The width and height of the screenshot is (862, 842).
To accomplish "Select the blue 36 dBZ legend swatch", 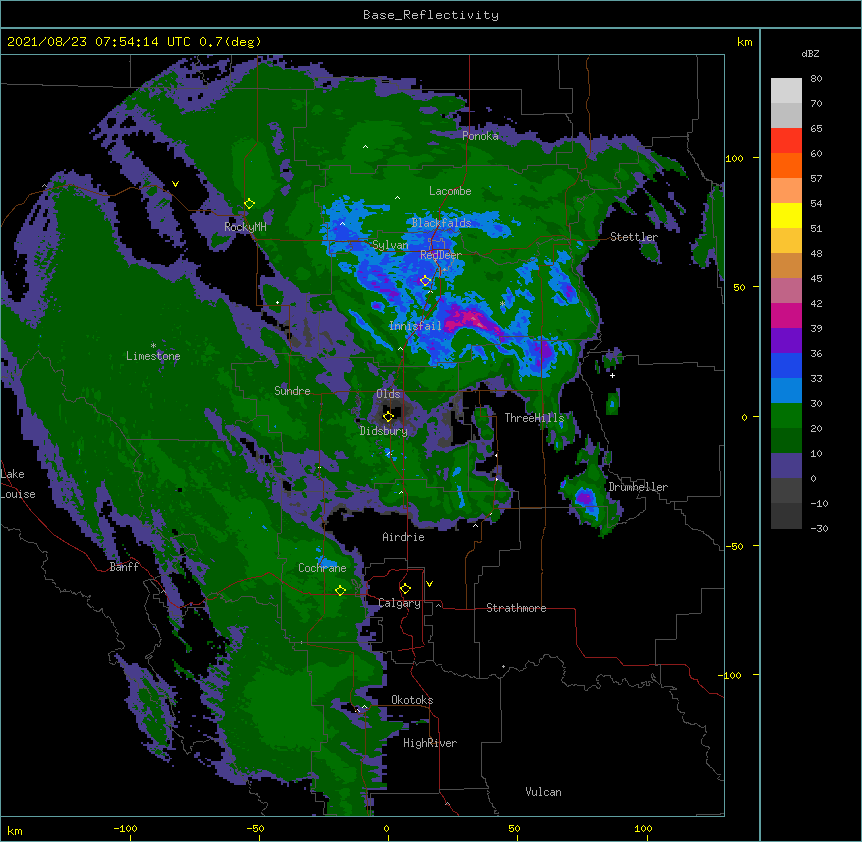I will [786, 365].
